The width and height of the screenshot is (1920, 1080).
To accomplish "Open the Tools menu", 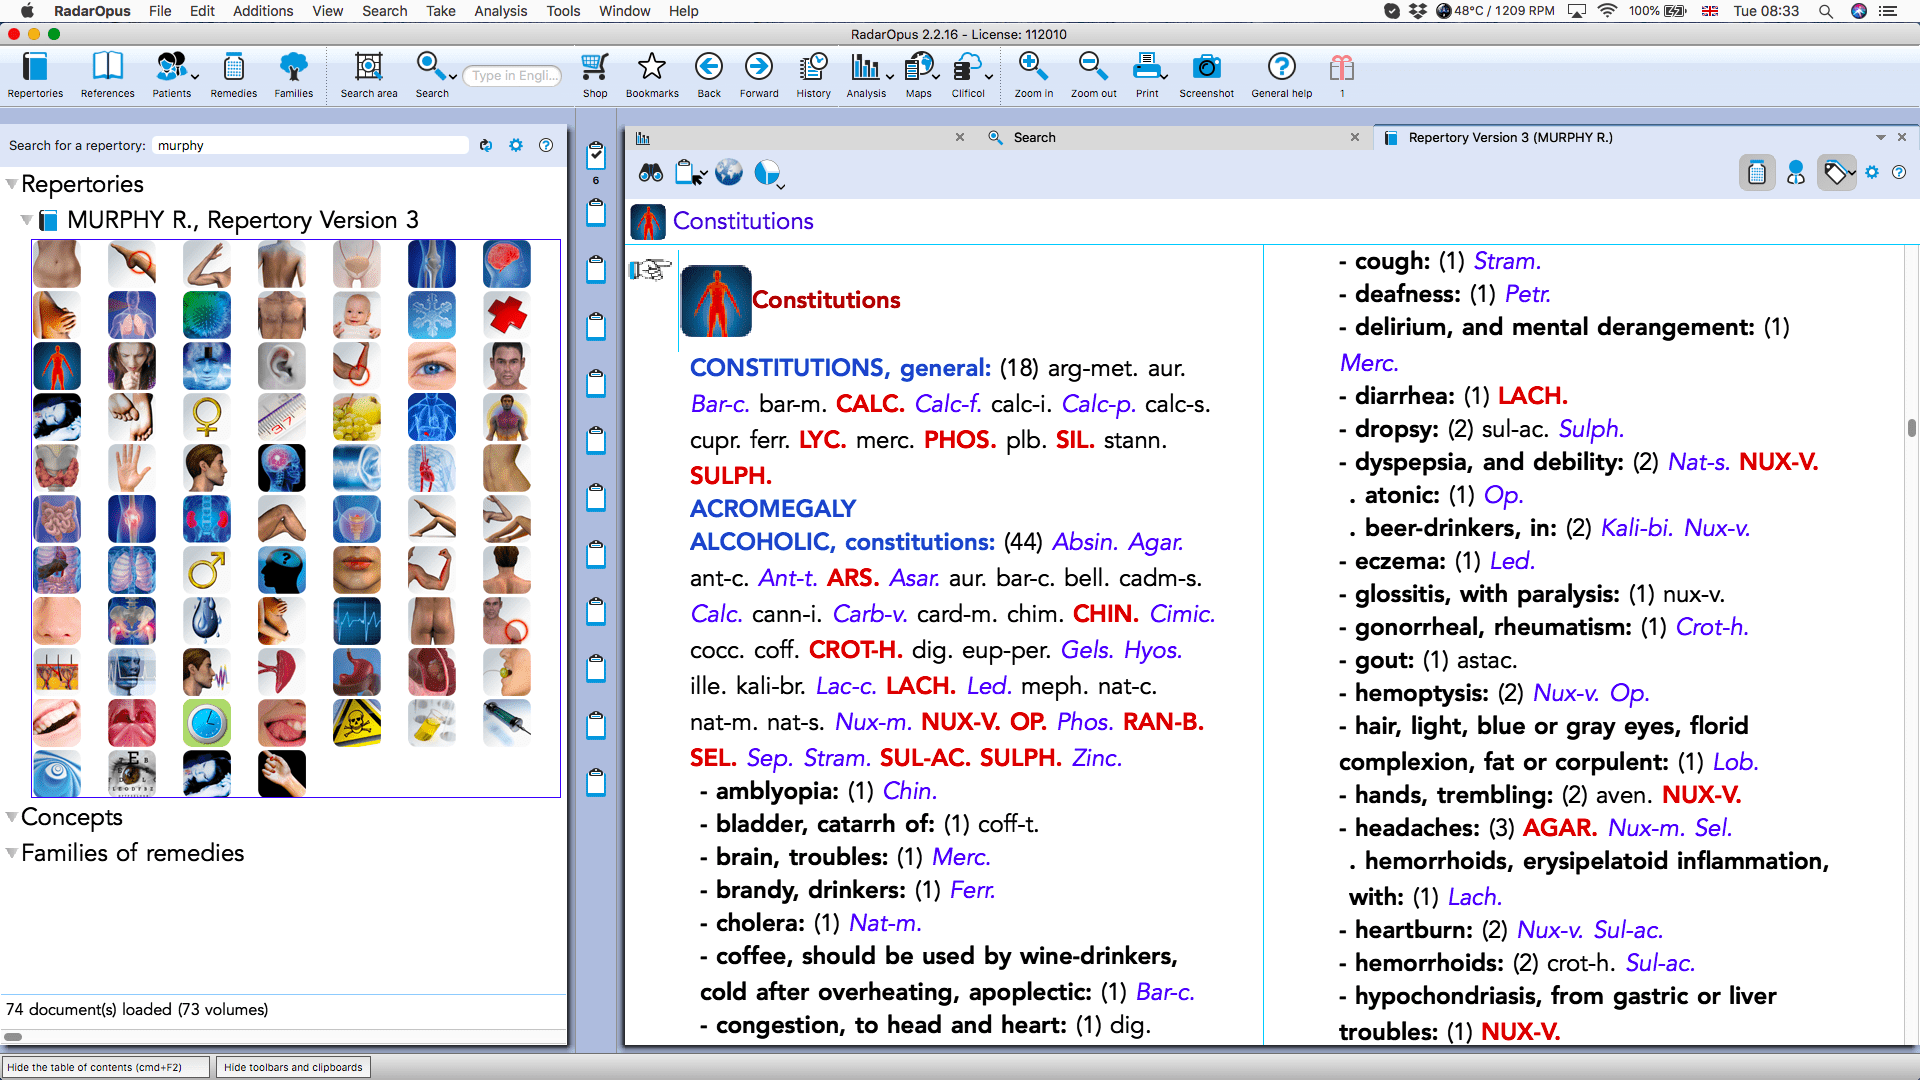I will tap(563, 11).
